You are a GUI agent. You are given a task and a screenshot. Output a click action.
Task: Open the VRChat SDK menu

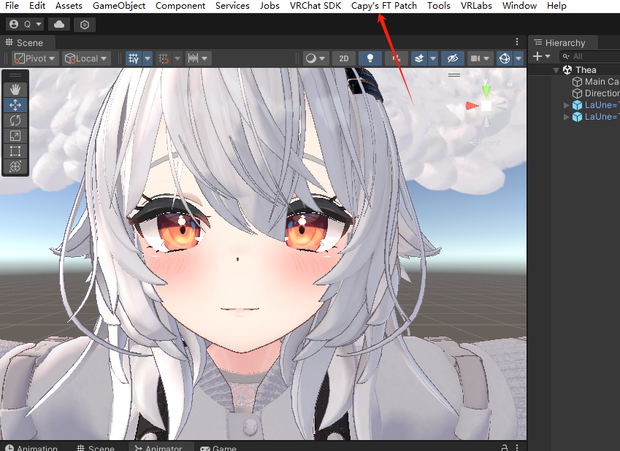tap(315, 6)
